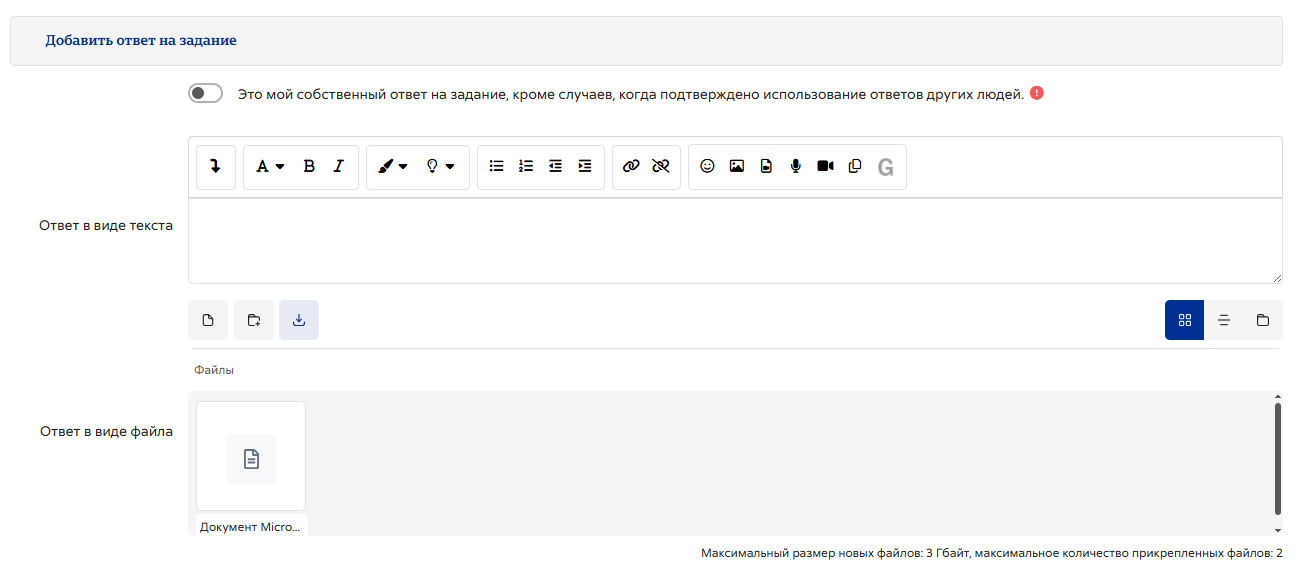
Task: Click the file area scrollbar down arrow
Action: (x=1277, y=529)
